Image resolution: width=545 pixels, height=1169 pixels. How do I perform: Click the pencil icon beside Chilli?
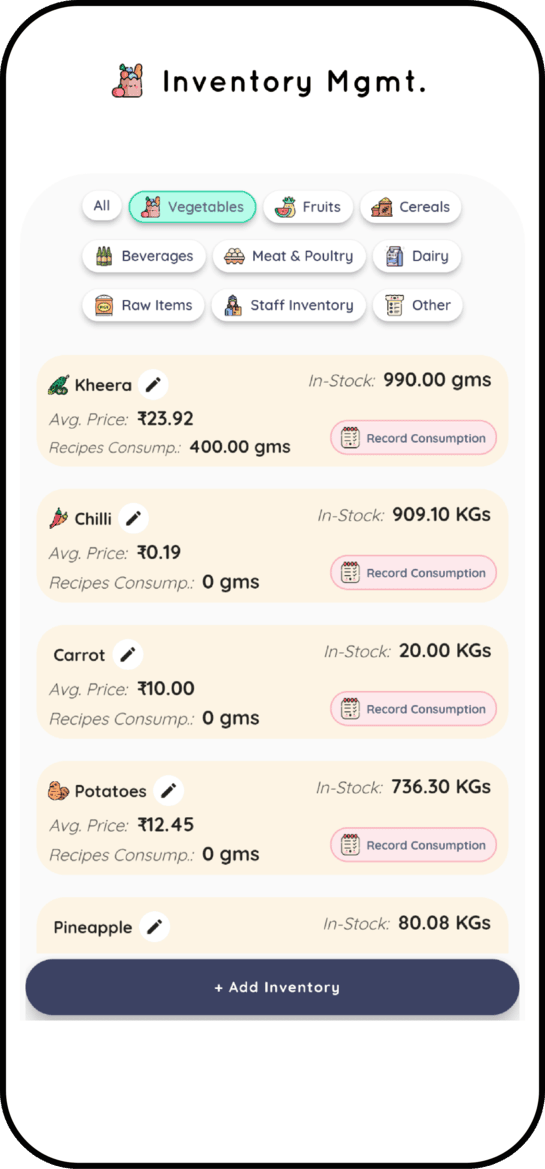click(133, 518)
